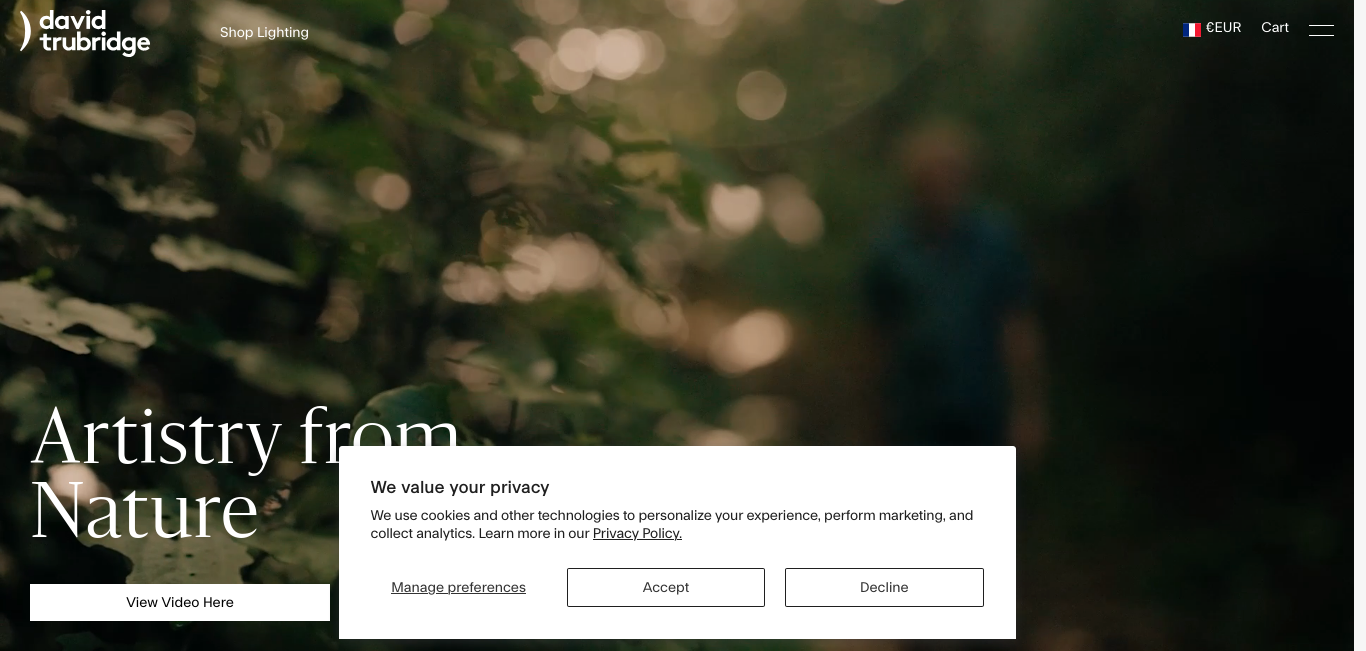This screenshot has width=1366, height=651.
Task: Click the word "trubridge" in the logo
Action: click(95, 43)
